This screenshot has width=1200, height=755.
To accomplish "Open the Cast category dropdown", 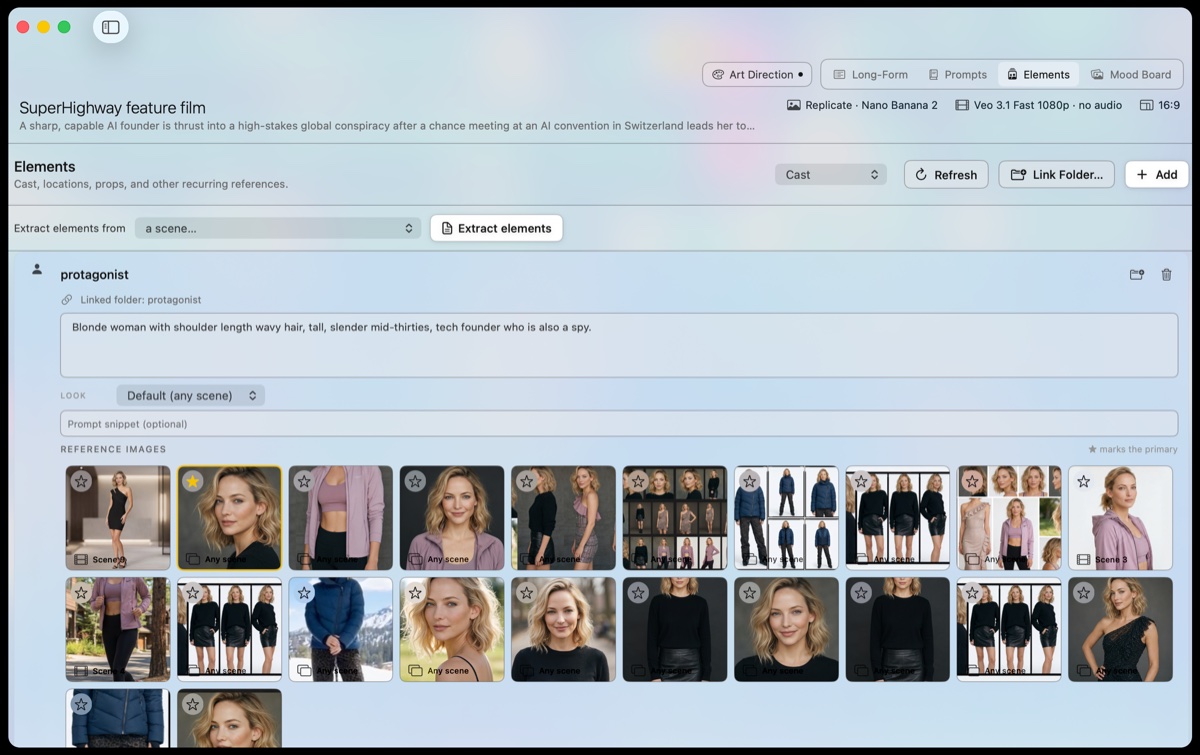I will coord(831,174).
